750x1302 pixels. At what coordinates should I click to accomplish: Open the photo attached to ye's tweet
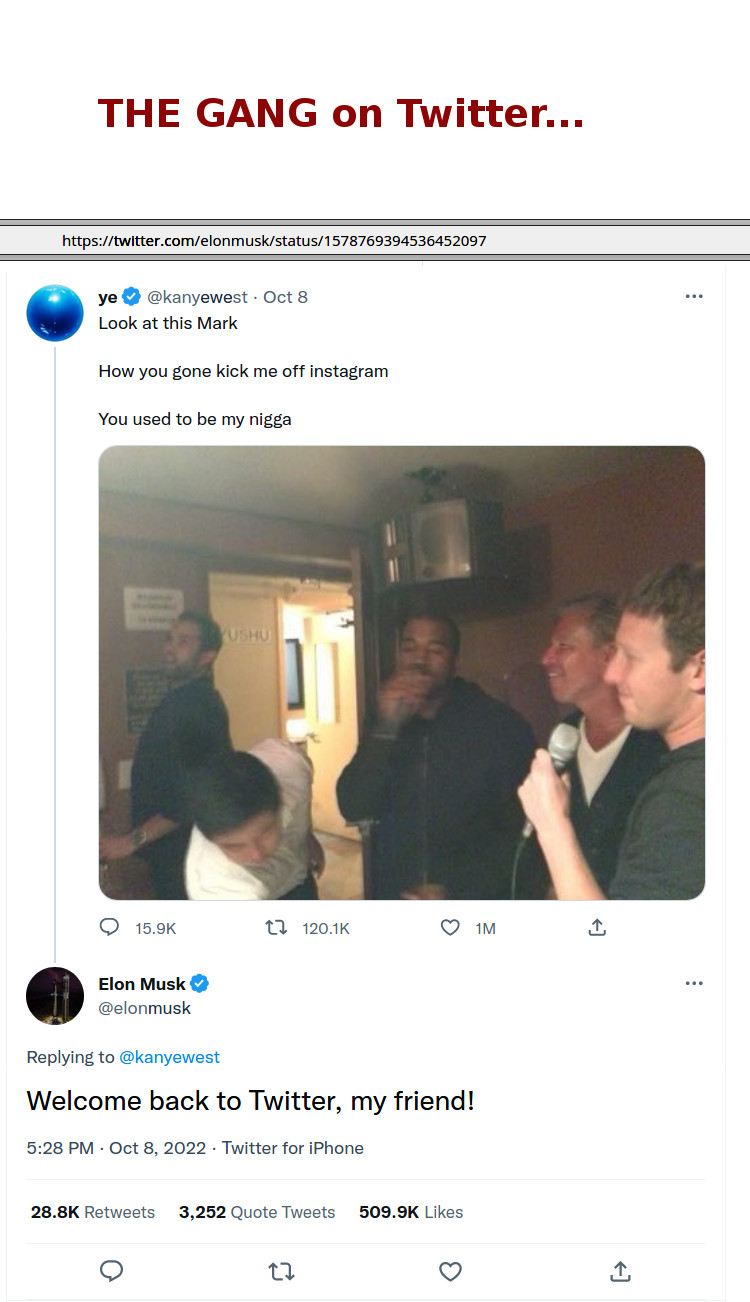click(401, 672)
